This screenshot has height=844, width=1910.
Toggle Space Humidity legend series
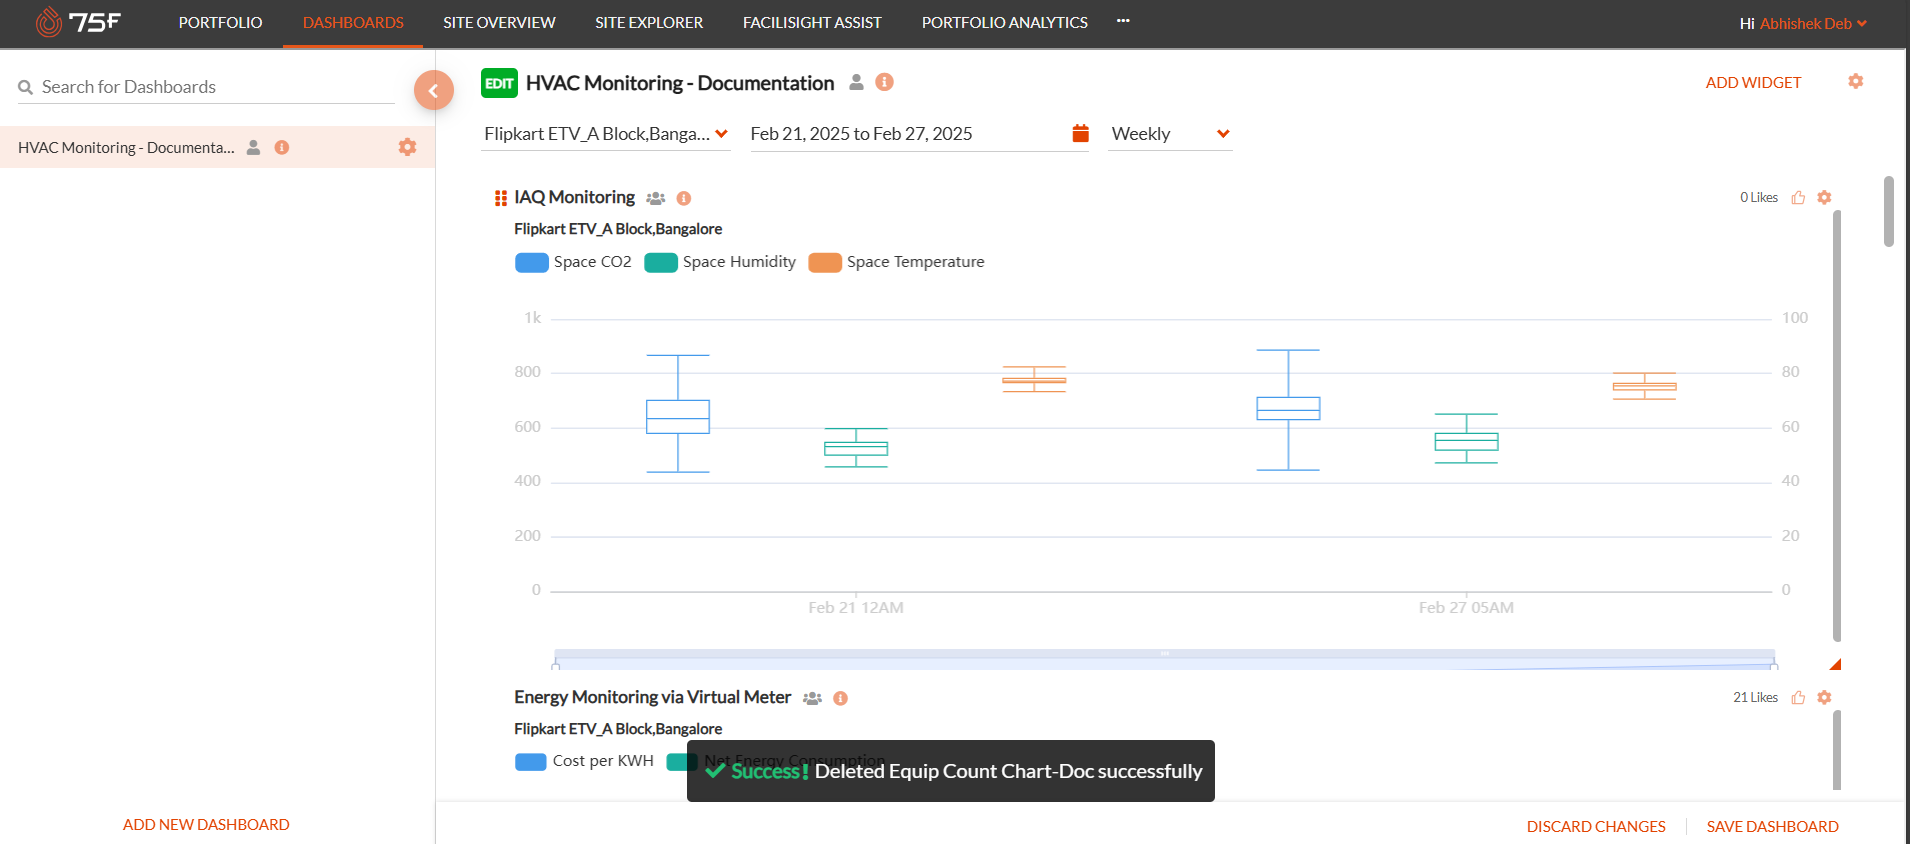click(x=720, y=262)
